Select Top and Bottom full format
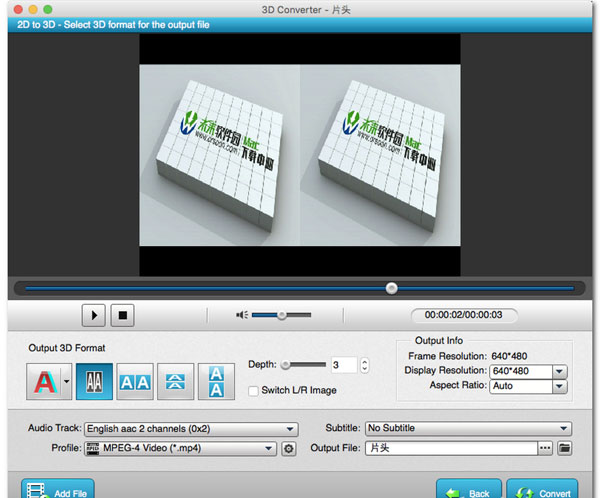 tap(216, 382)
